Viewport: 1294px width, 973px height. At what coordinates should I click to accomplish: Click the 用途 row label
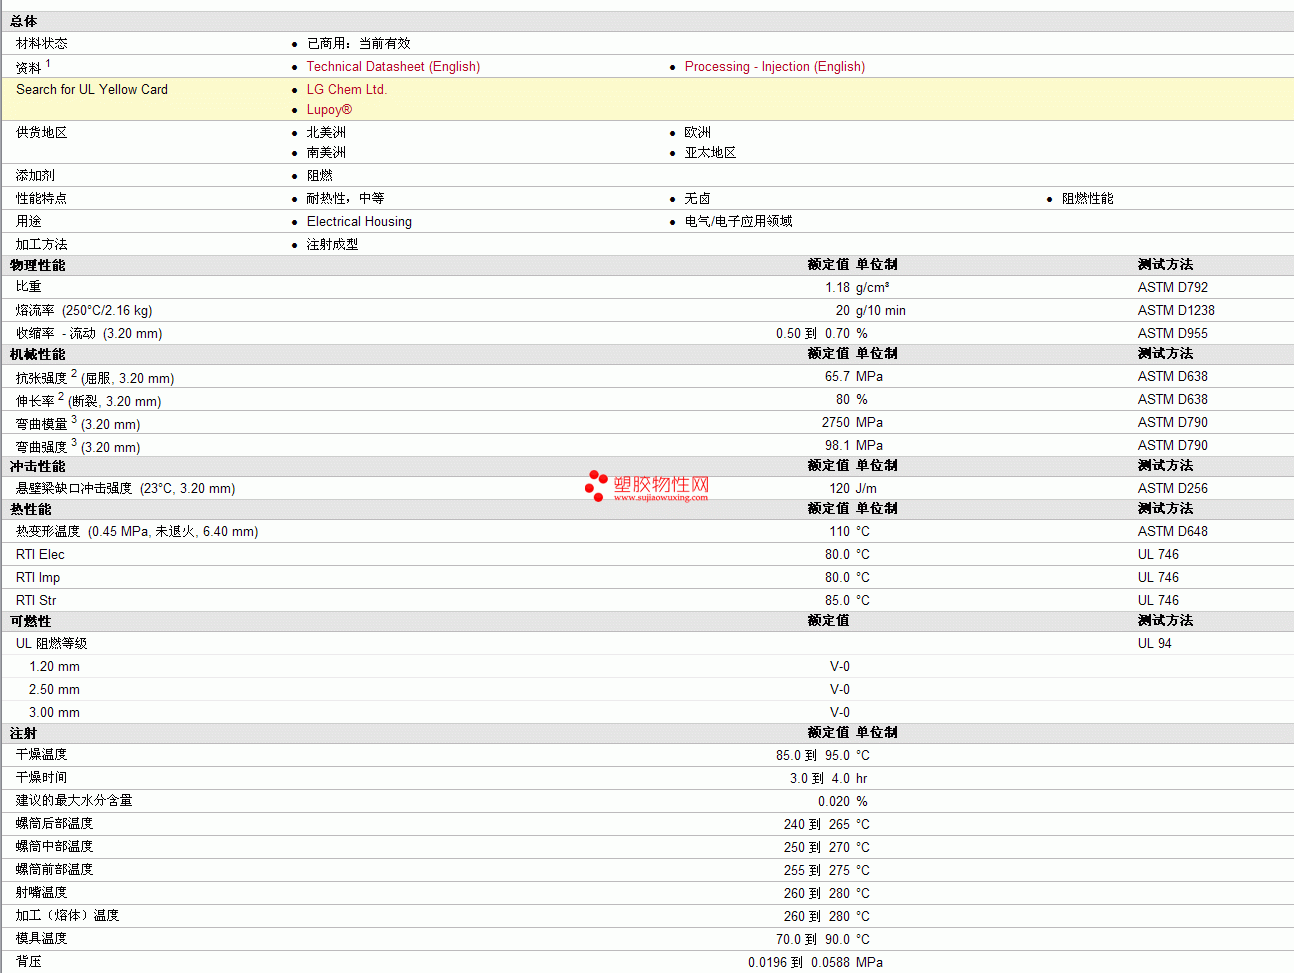(29, 222)
